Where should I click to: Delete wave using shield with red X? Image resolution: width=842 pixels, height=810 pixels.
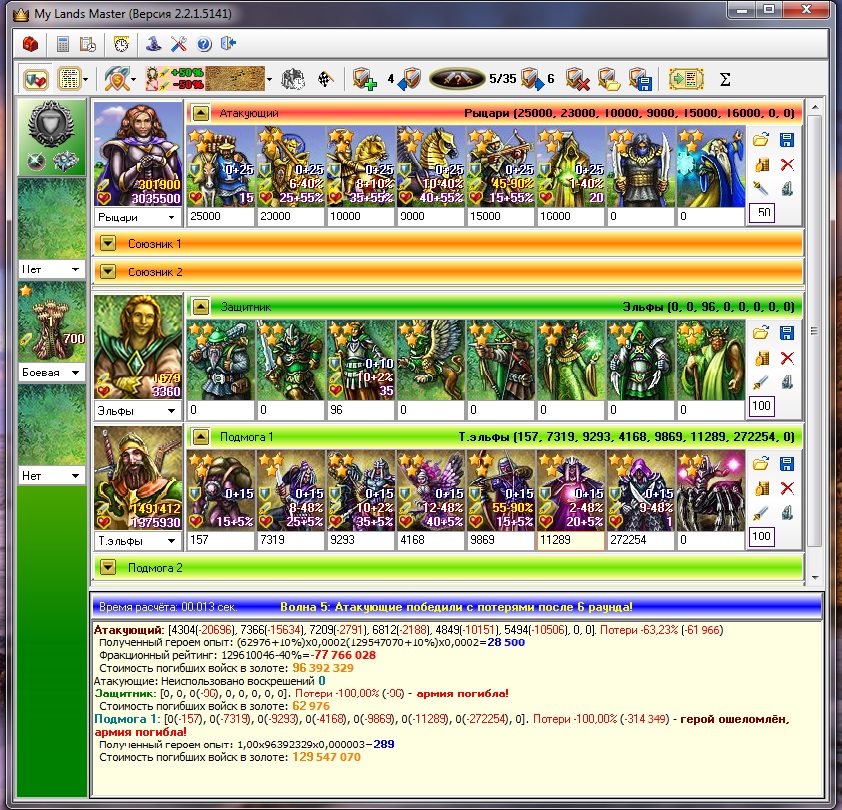(577, 79)
